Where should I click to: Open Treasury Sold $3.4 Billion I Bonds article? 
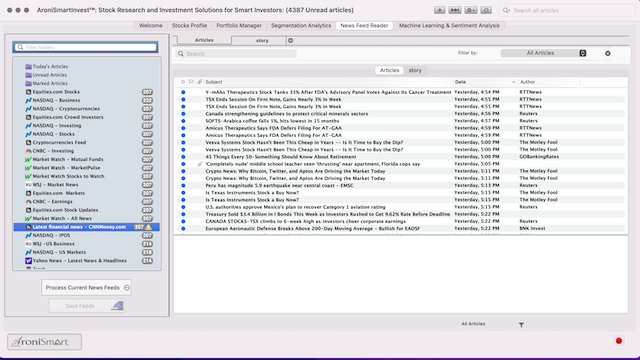point(328,214)
